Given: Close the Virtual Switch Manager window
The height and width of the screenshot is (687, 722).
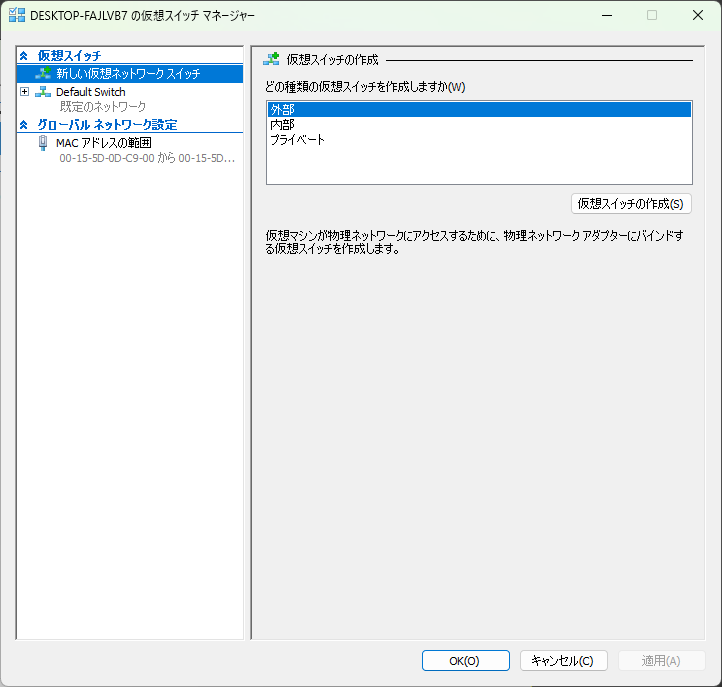Looking at the screenshot, I should (x=698, y=15).
